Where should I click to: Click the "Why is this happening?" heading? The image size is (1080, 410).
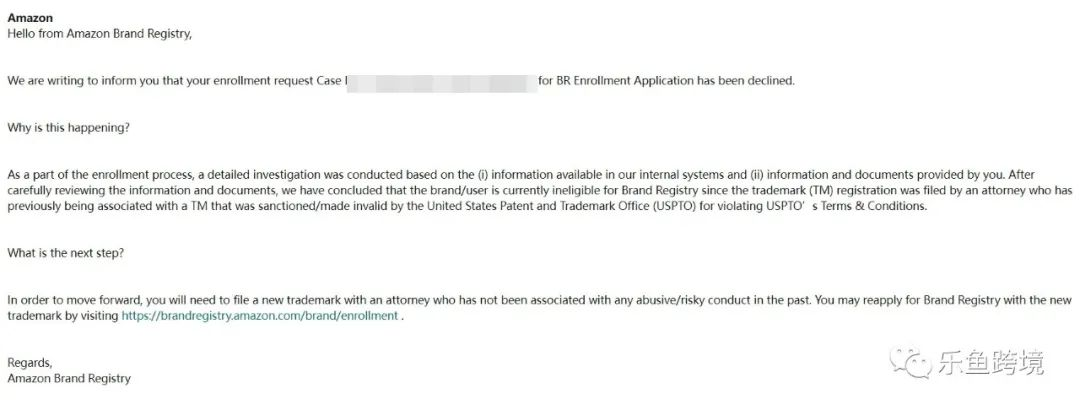68,128
